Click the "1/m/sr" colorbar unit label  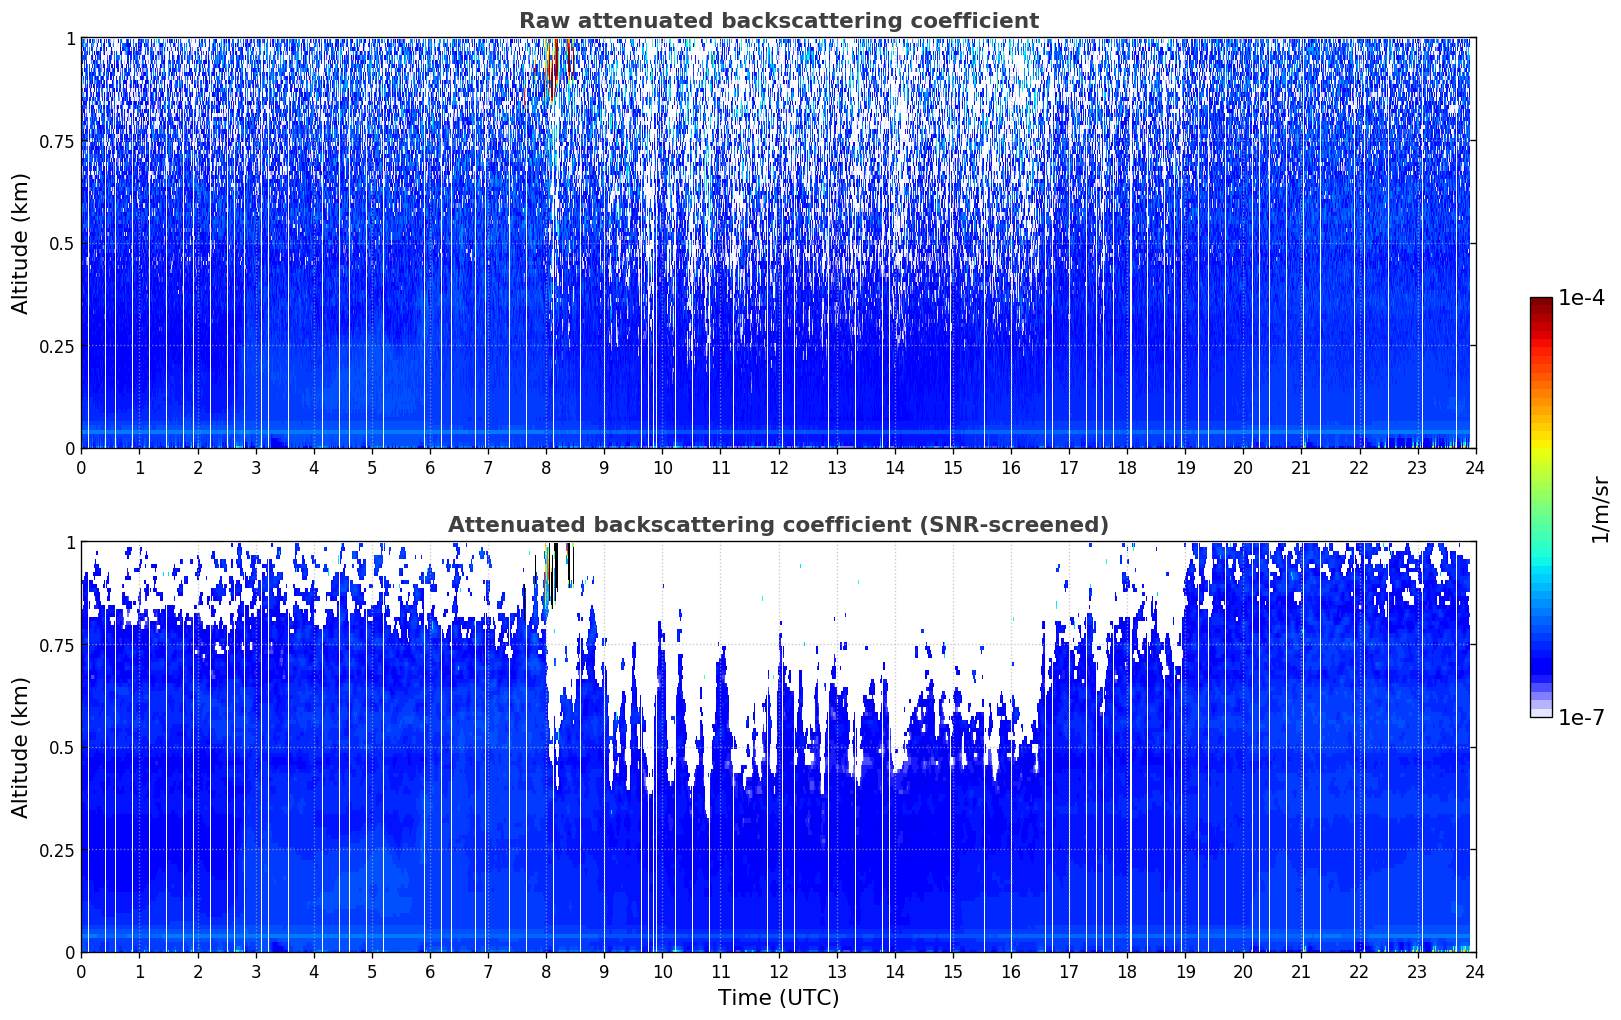1600,508
